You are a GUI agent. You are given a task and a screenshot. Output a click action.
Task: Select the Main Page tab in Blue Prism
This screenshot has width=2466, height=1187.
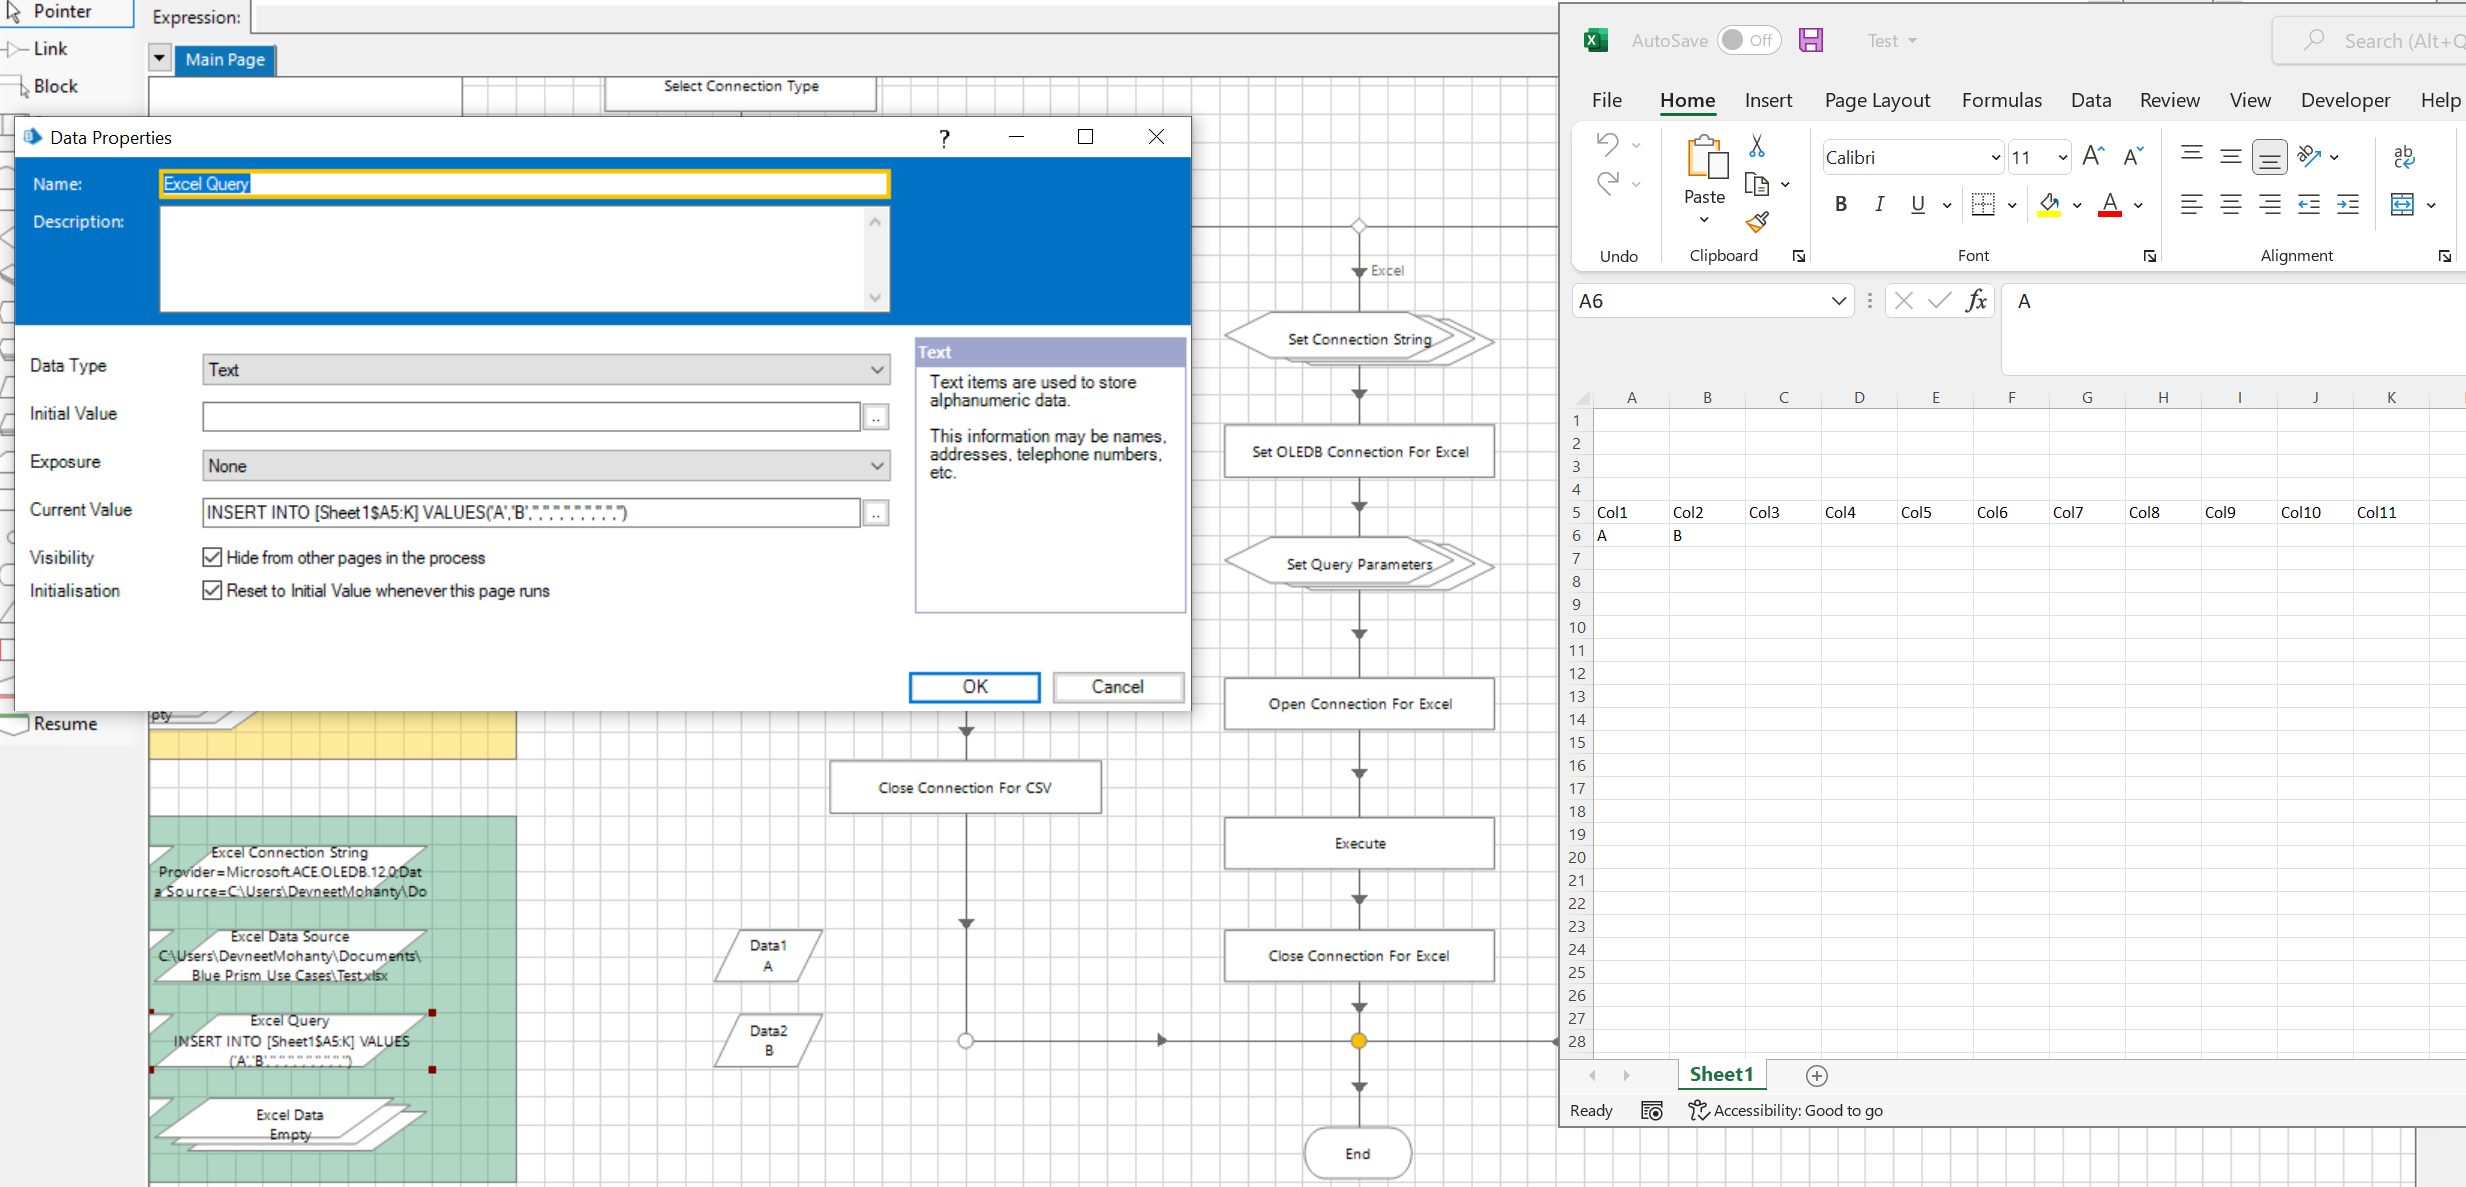pos(225,60)
